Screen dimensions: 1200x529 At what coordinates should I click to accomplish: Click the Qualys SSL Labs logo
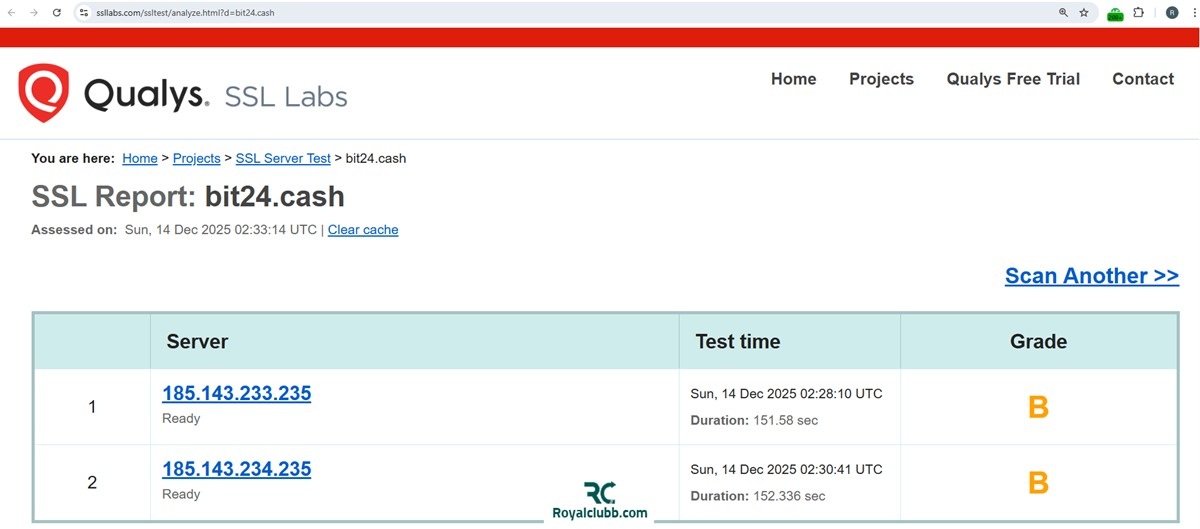click(183, 94)
